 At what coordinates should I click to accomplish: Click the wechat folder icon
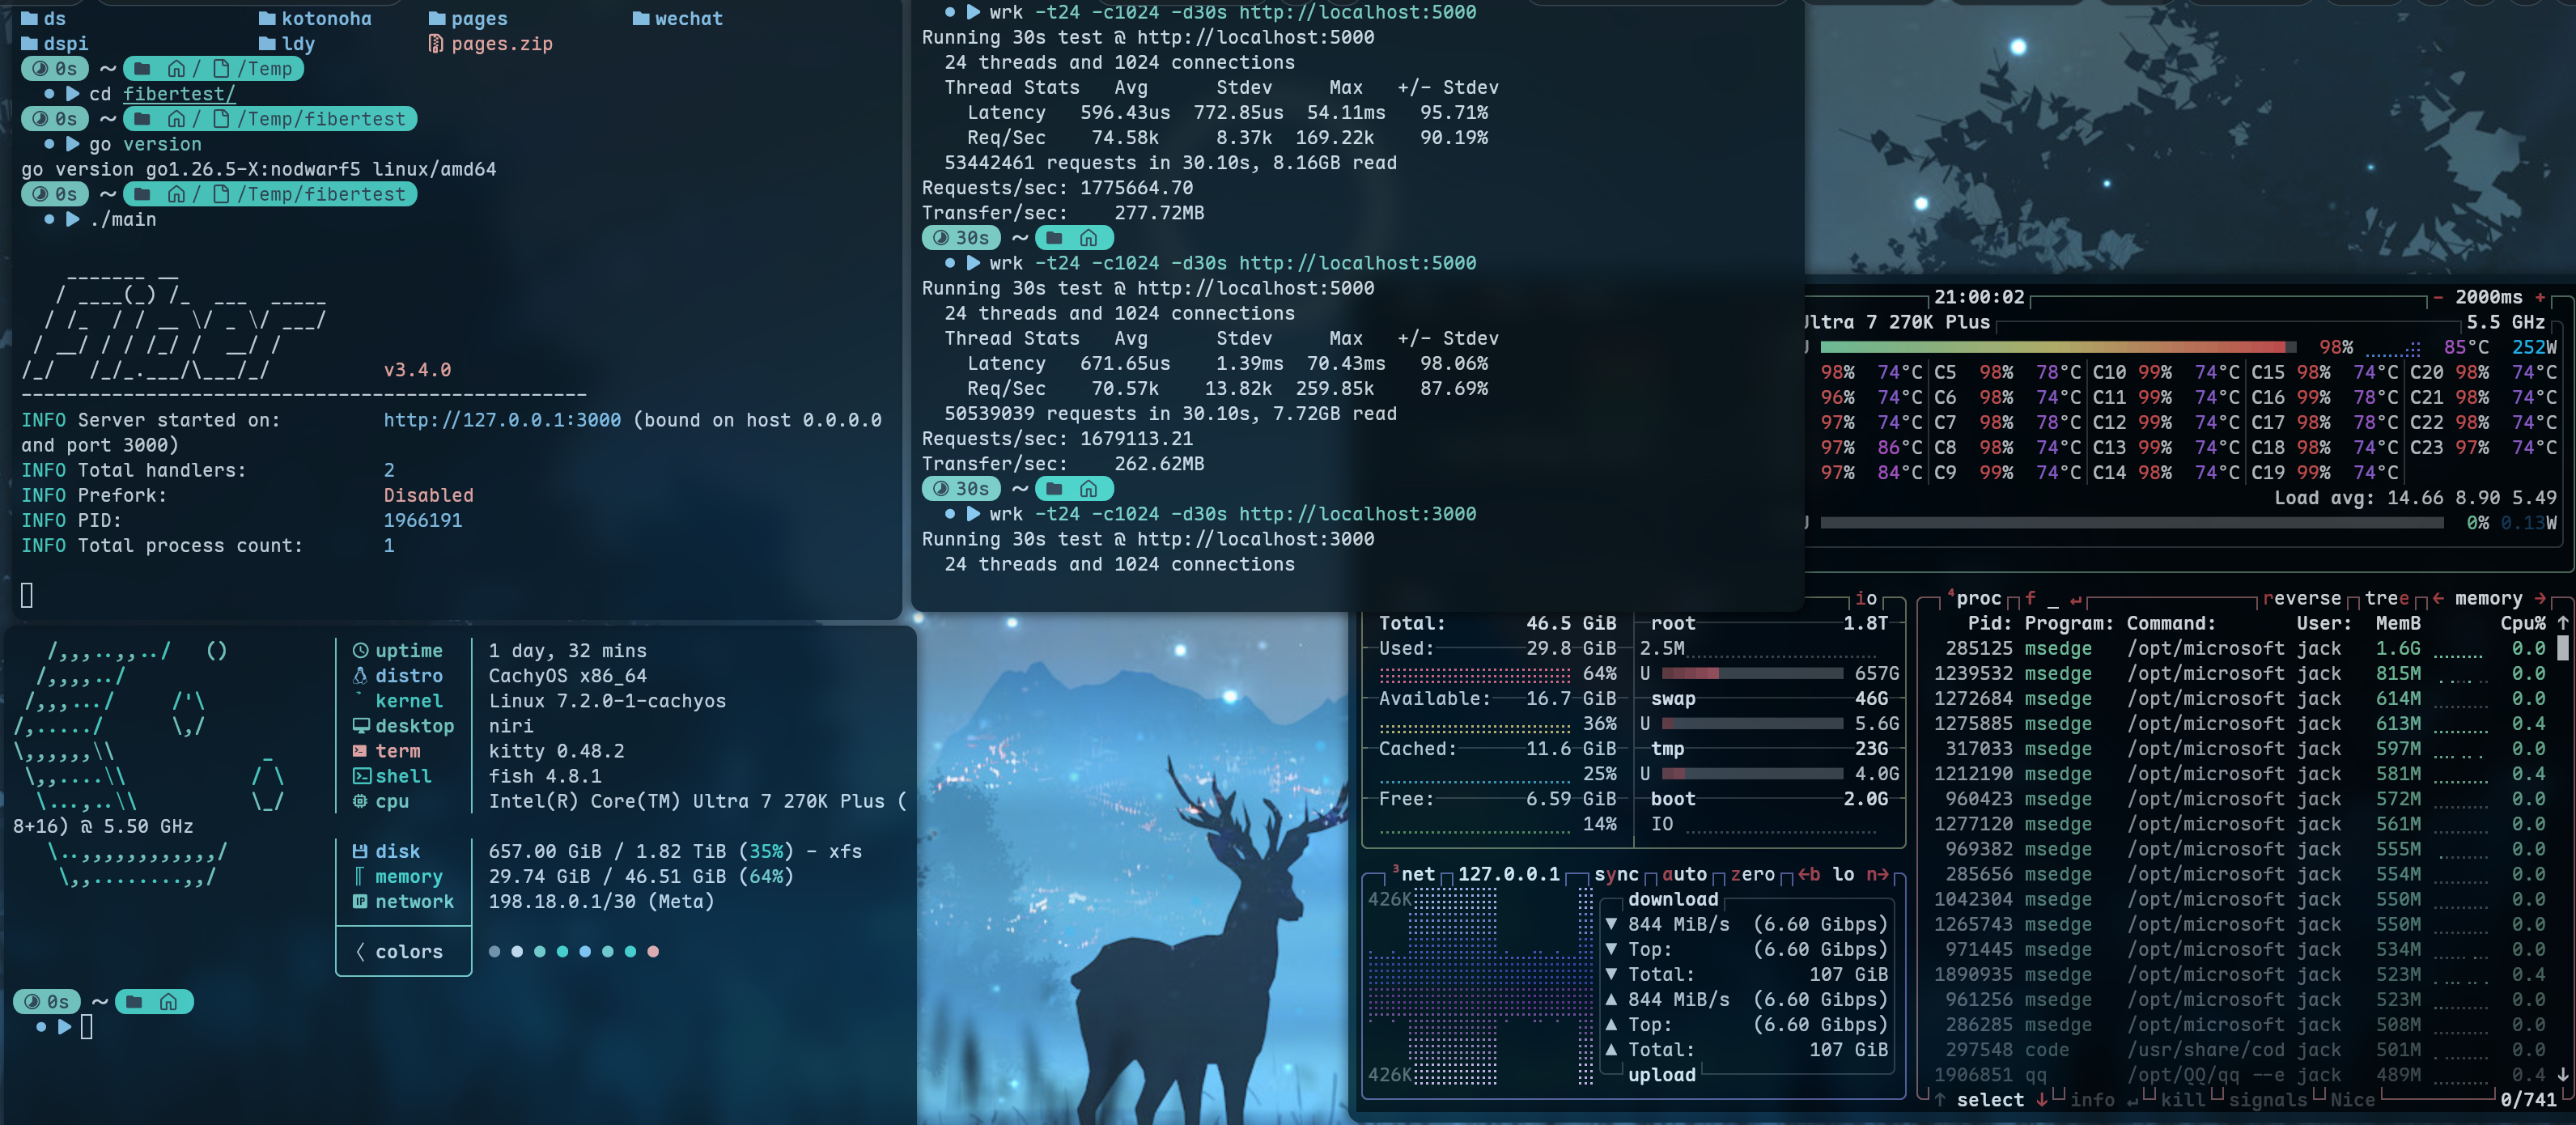(x=641, y=19)
